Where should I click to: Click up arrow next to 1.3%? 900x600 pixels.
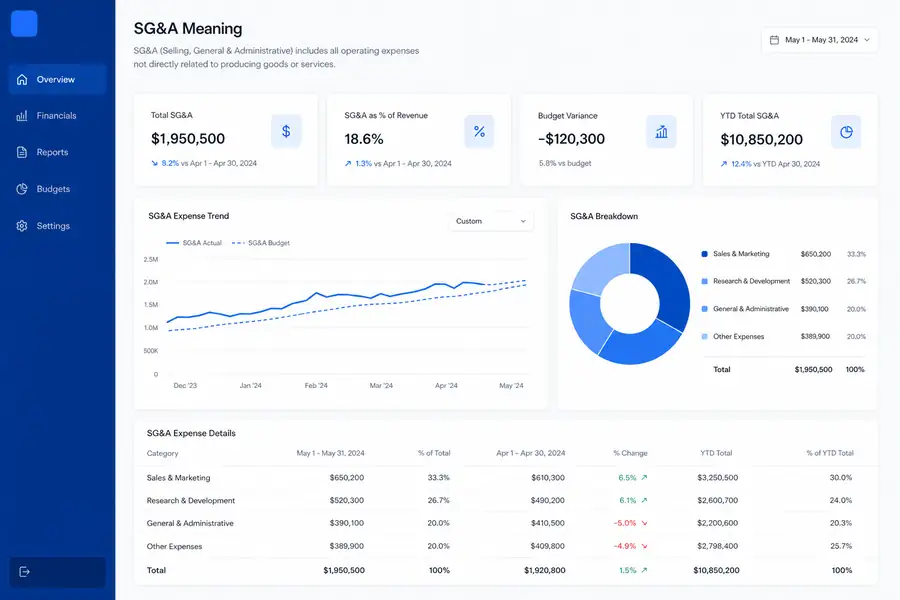click(348, 164)
